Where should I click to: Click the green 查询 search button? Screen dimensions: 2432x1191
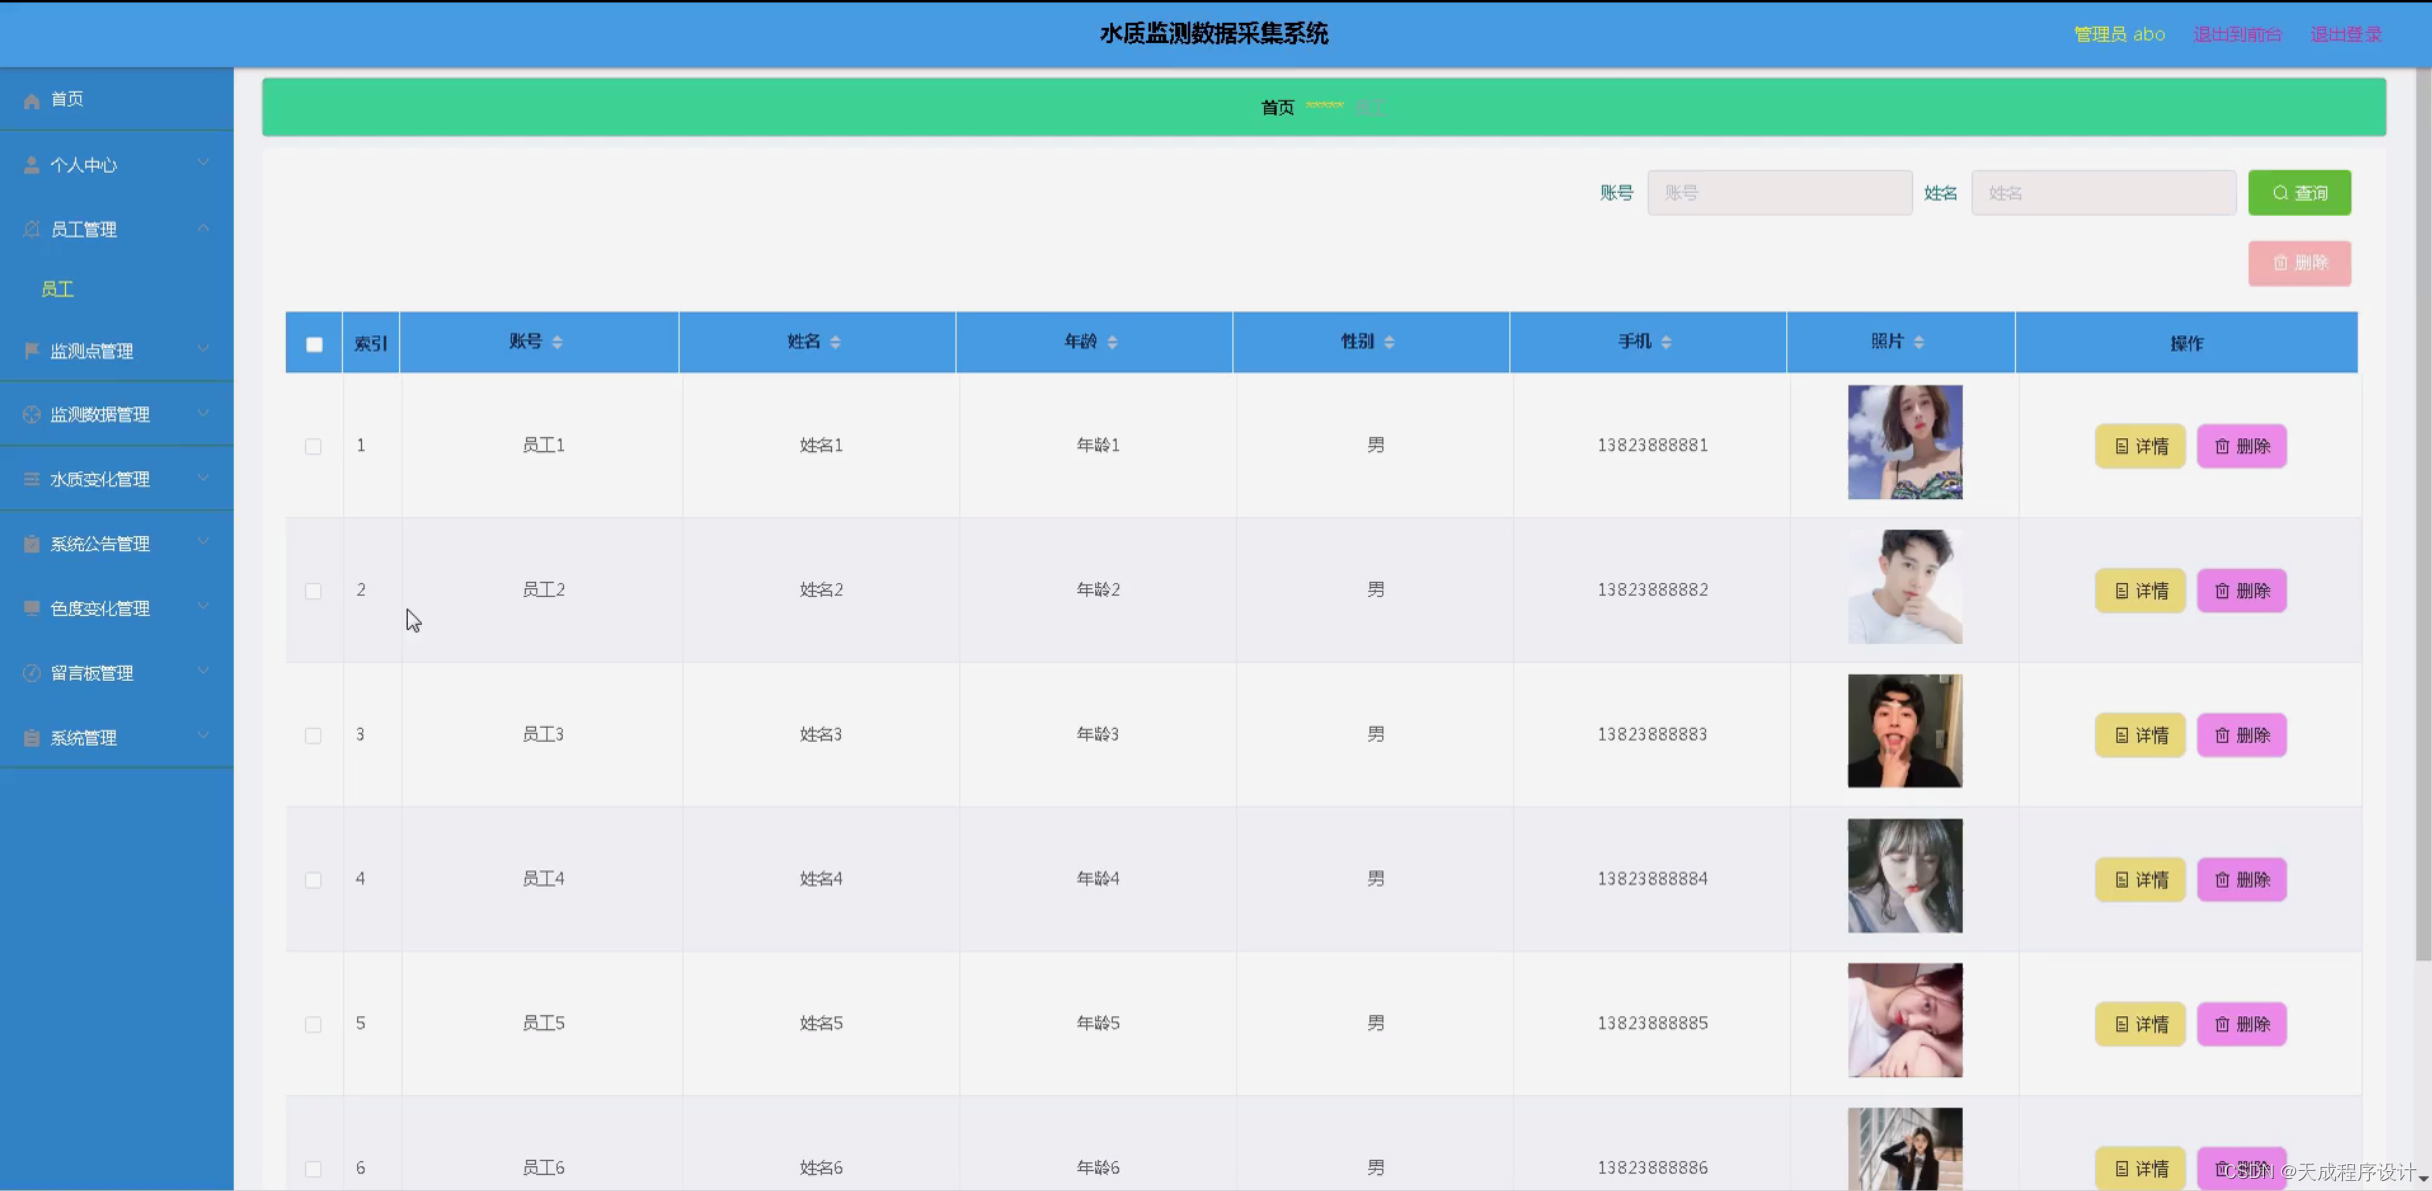(x=2299, y=193)
